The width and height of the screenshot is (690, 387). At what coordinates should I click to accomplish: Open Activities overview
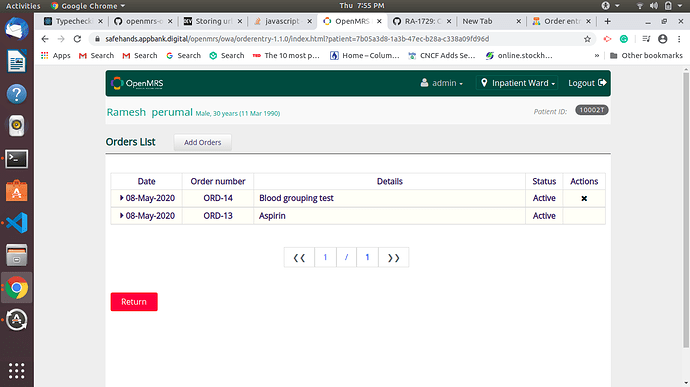coord(23,6)
